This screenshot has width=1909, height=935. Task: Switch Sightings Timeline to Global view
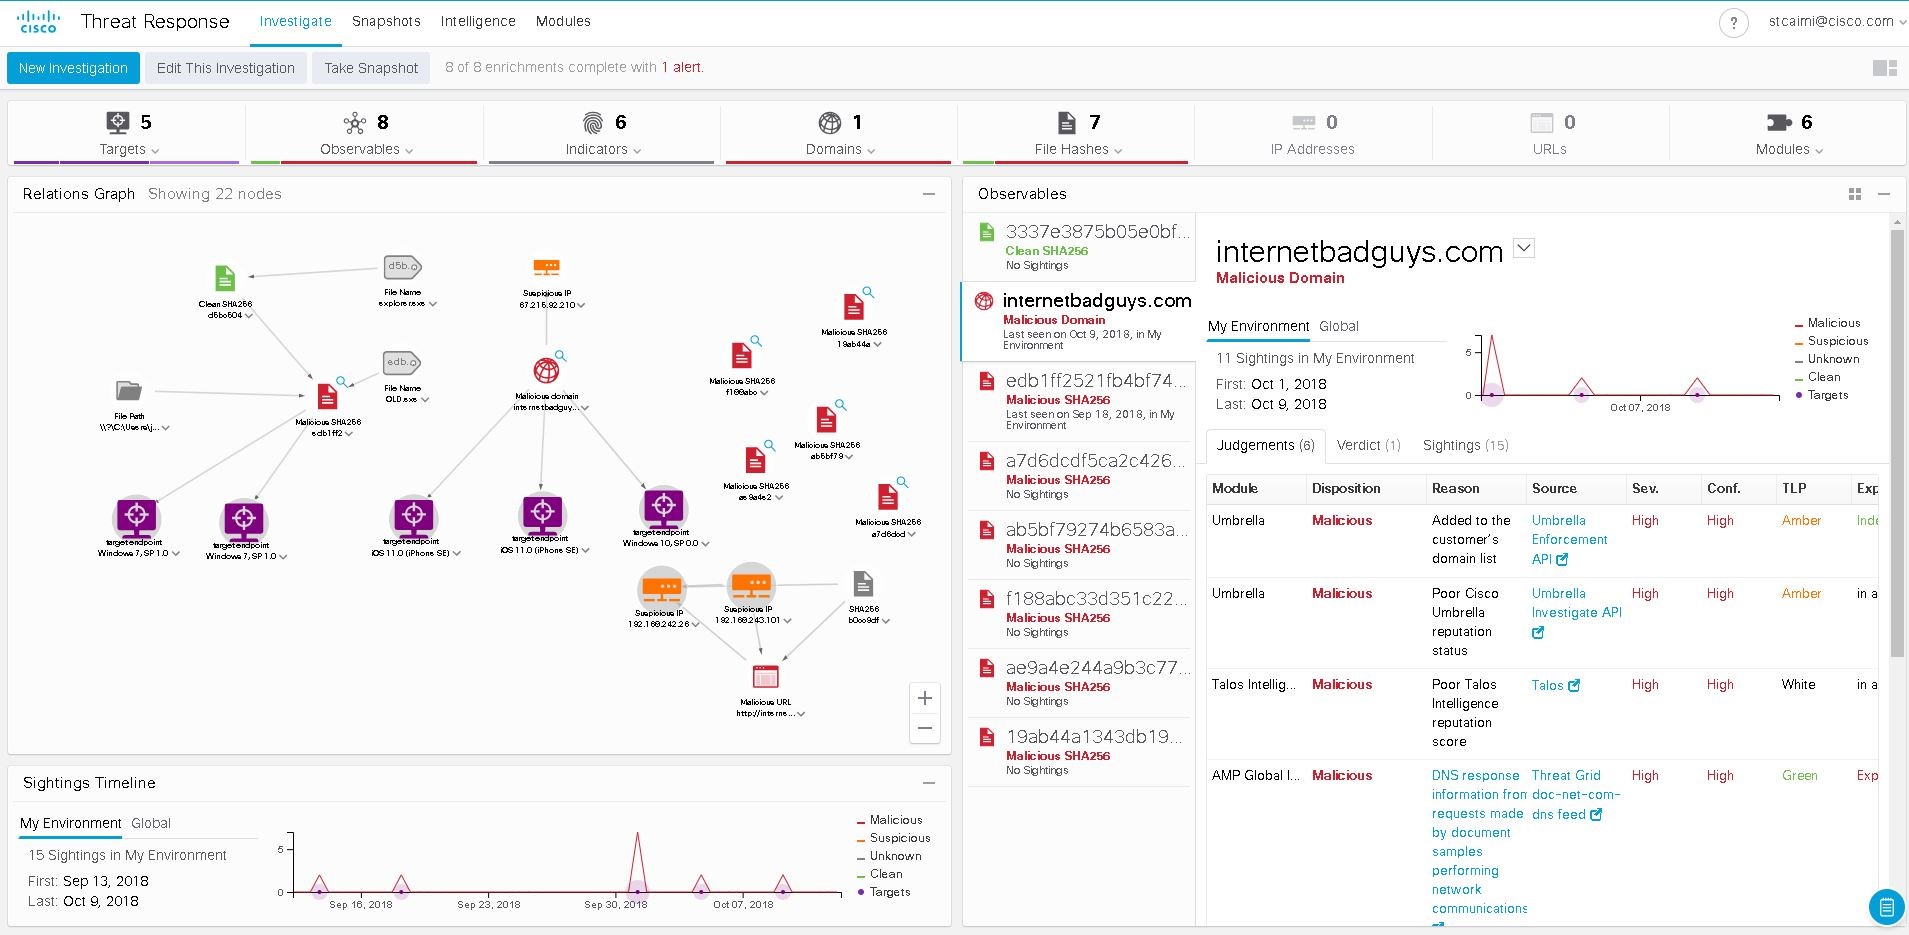tap(151, 823)
